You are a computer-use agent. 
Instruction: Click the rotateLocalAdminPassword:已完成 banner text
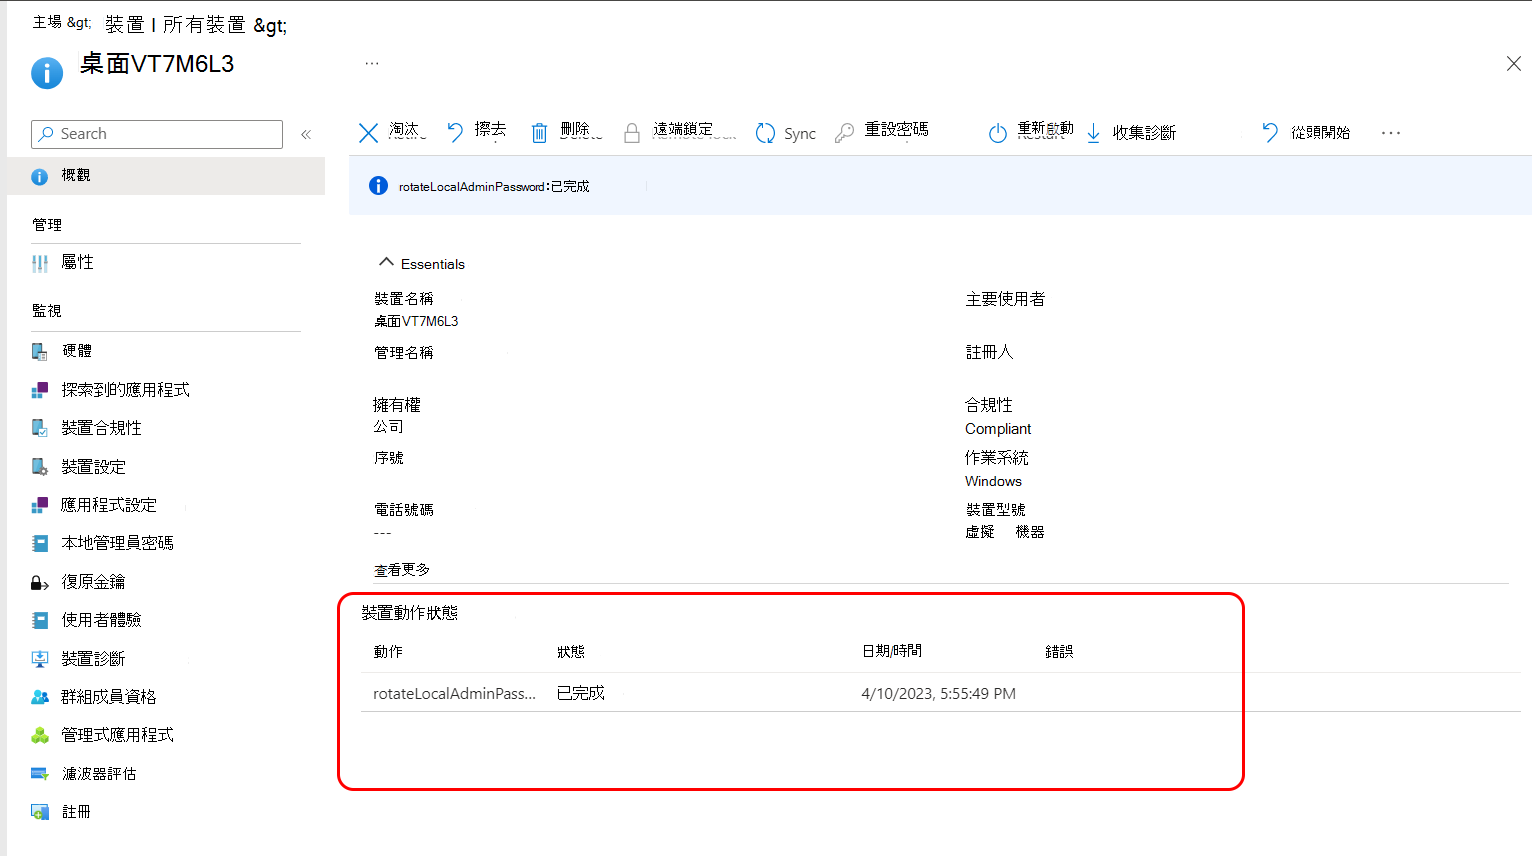pos(494,187)
